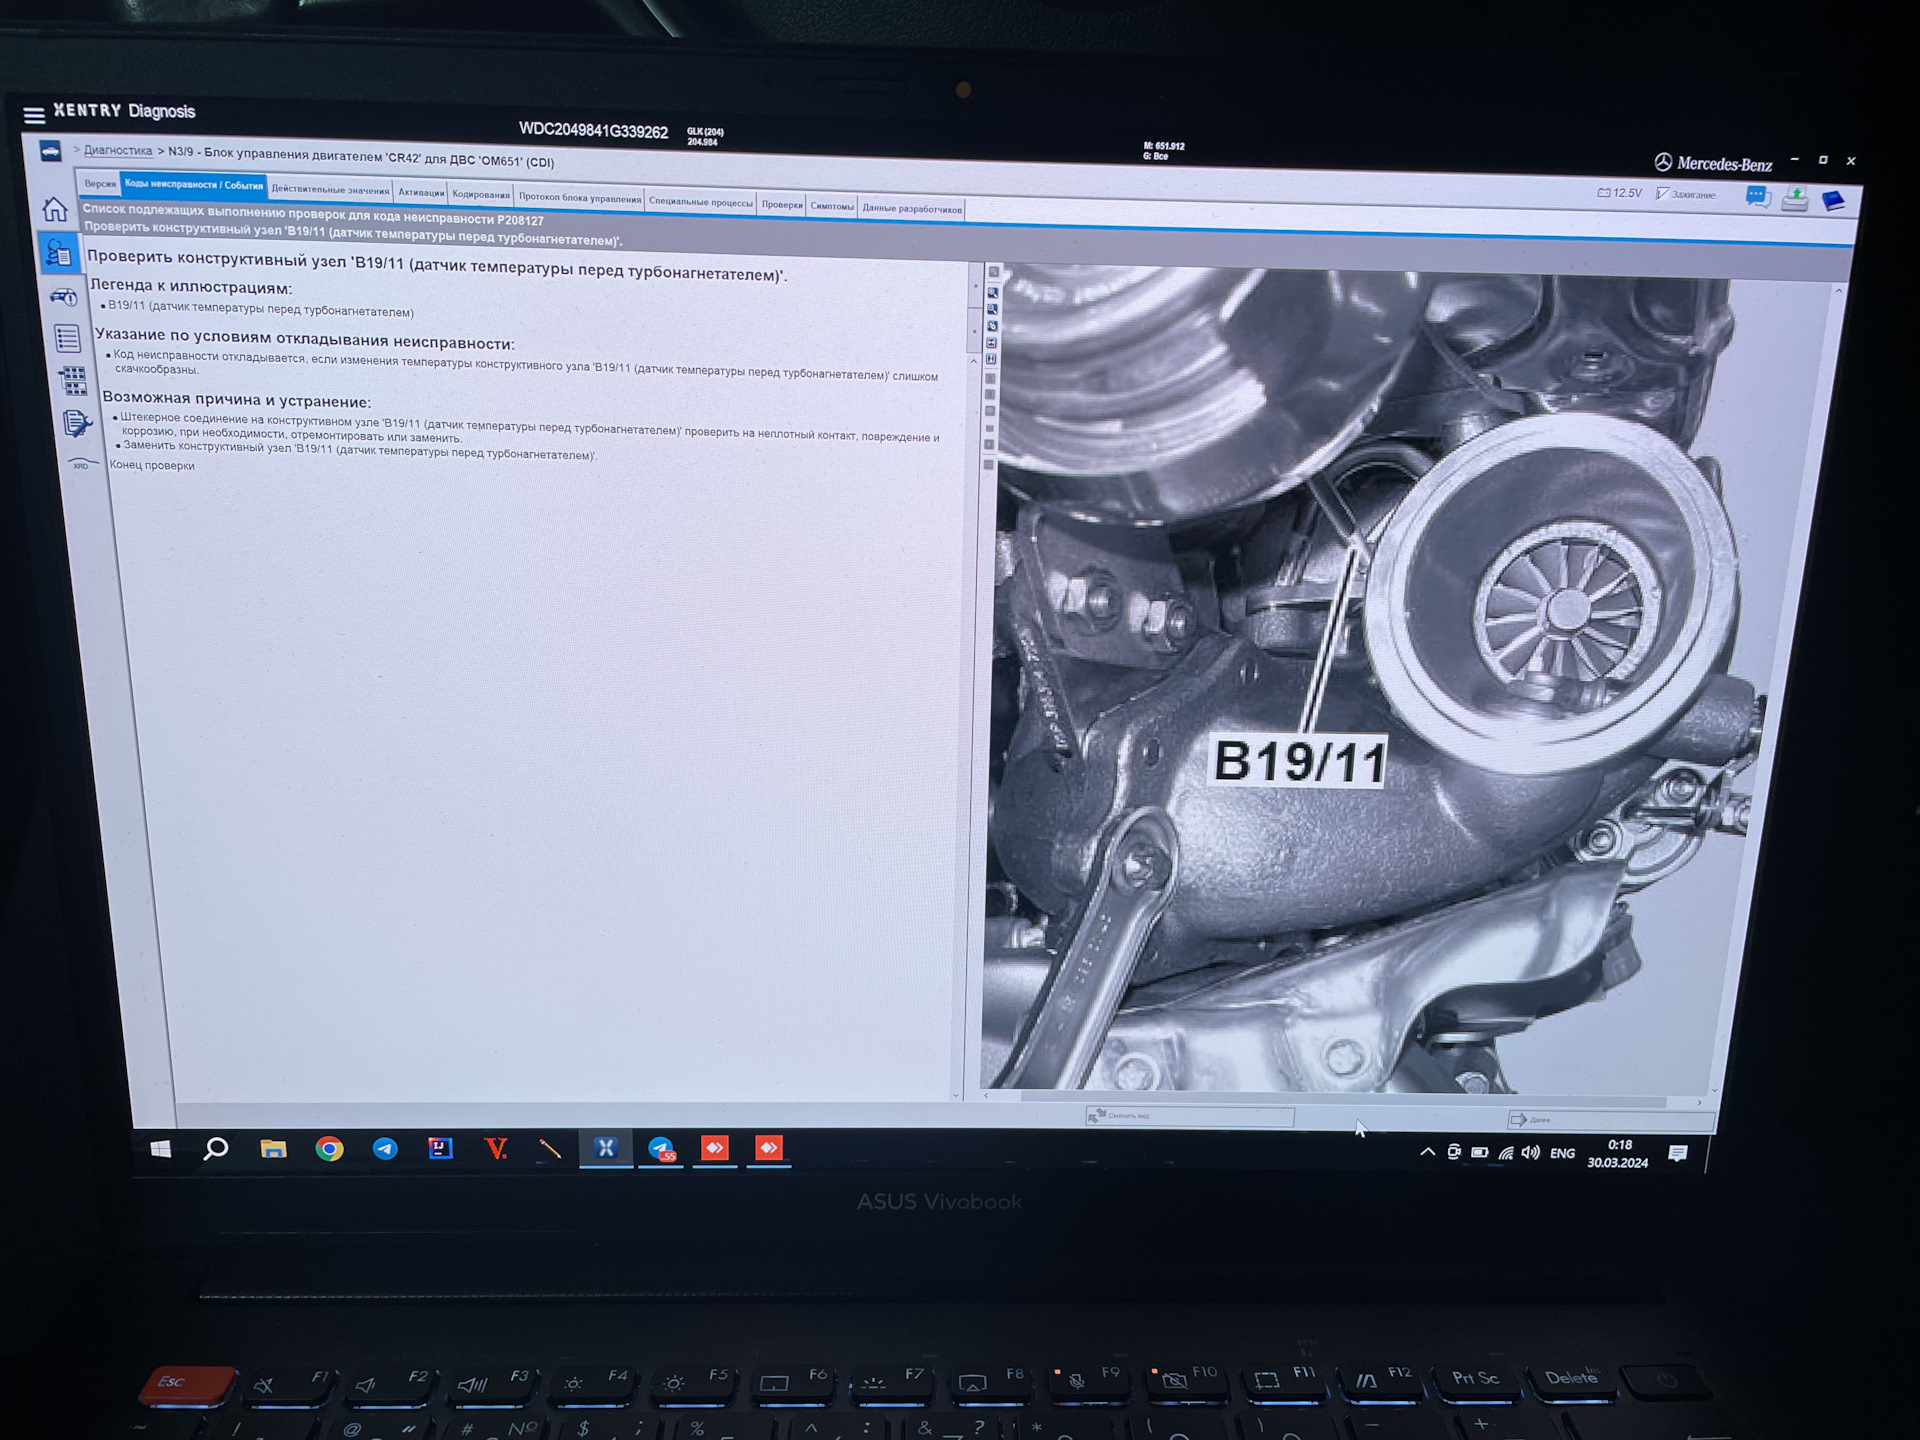Open the first red AnyDesk taskbar icon
Viewport: 1920px width, 1440px height.
[715, 1147]
